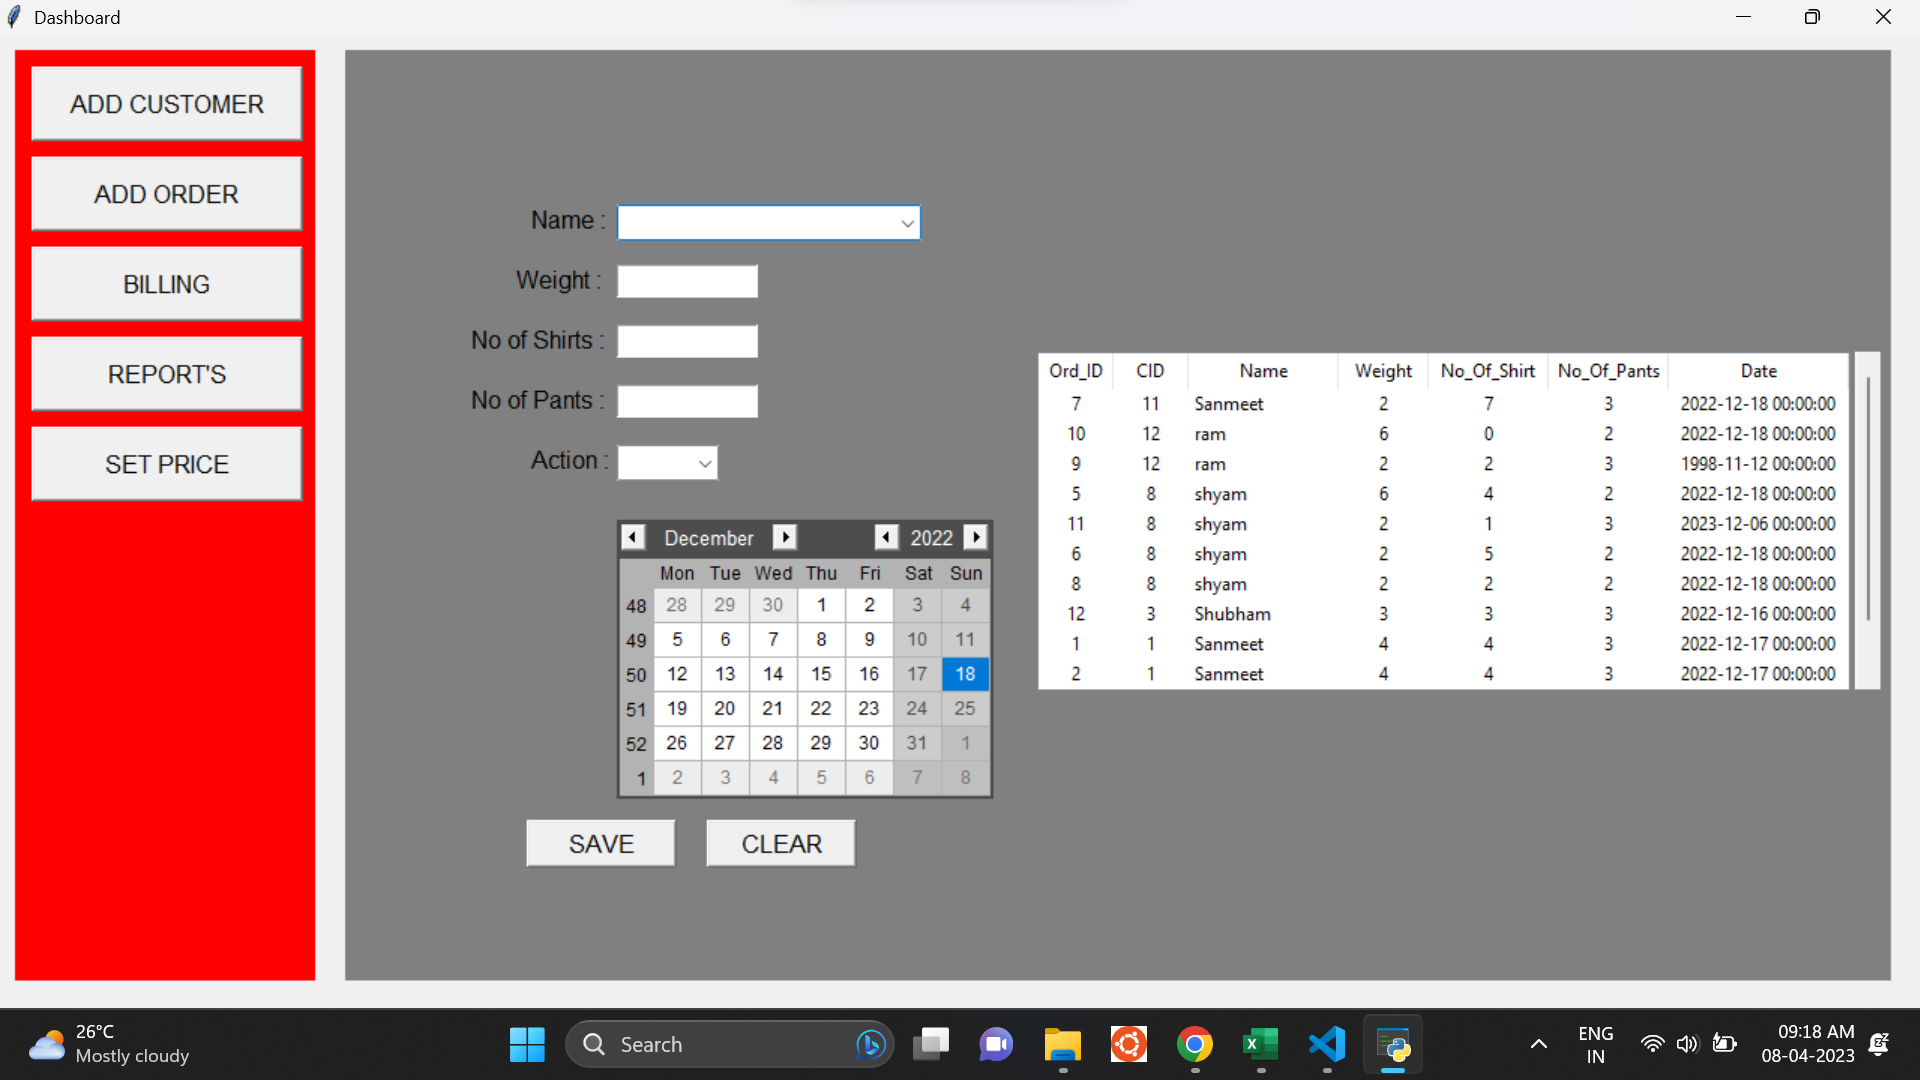Image resolution: width=1920 pixels, height=1080 pixels.
Task: Show hidden system tray icons
Action: pos(1538,1045)
